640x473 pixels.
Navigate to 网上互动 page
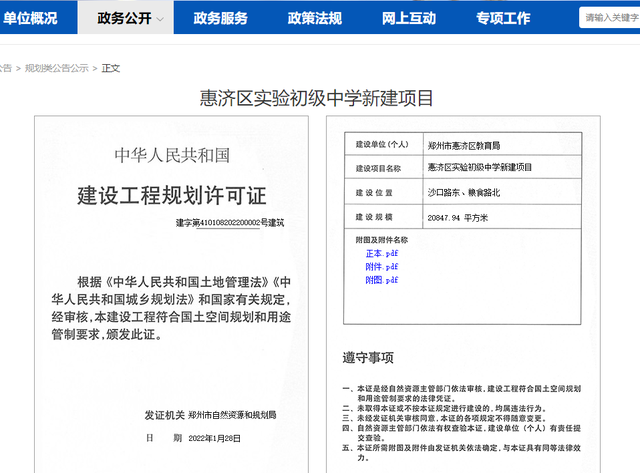tap(409, 18)
